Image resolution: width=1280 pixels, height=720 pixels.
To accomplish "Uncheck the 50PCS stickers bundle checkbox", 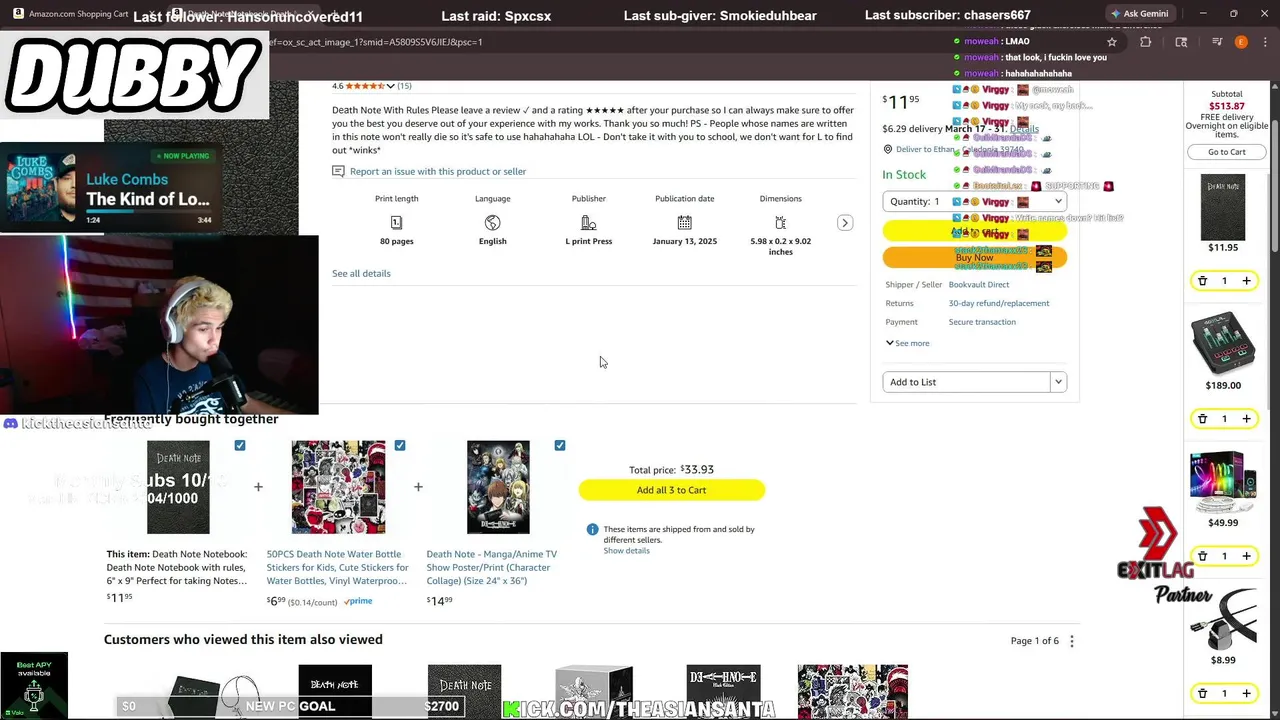I will pyautogui.click(x=400, y=445).
